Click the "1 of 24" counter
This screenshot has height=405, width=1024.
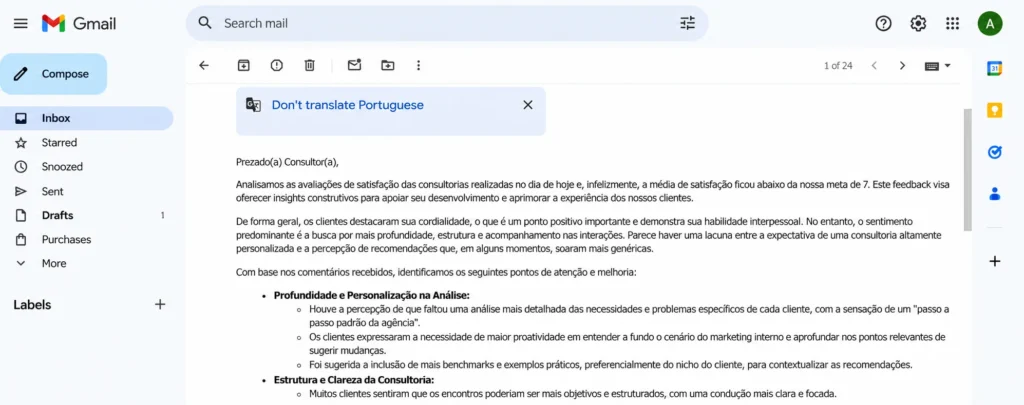point(838,65)
